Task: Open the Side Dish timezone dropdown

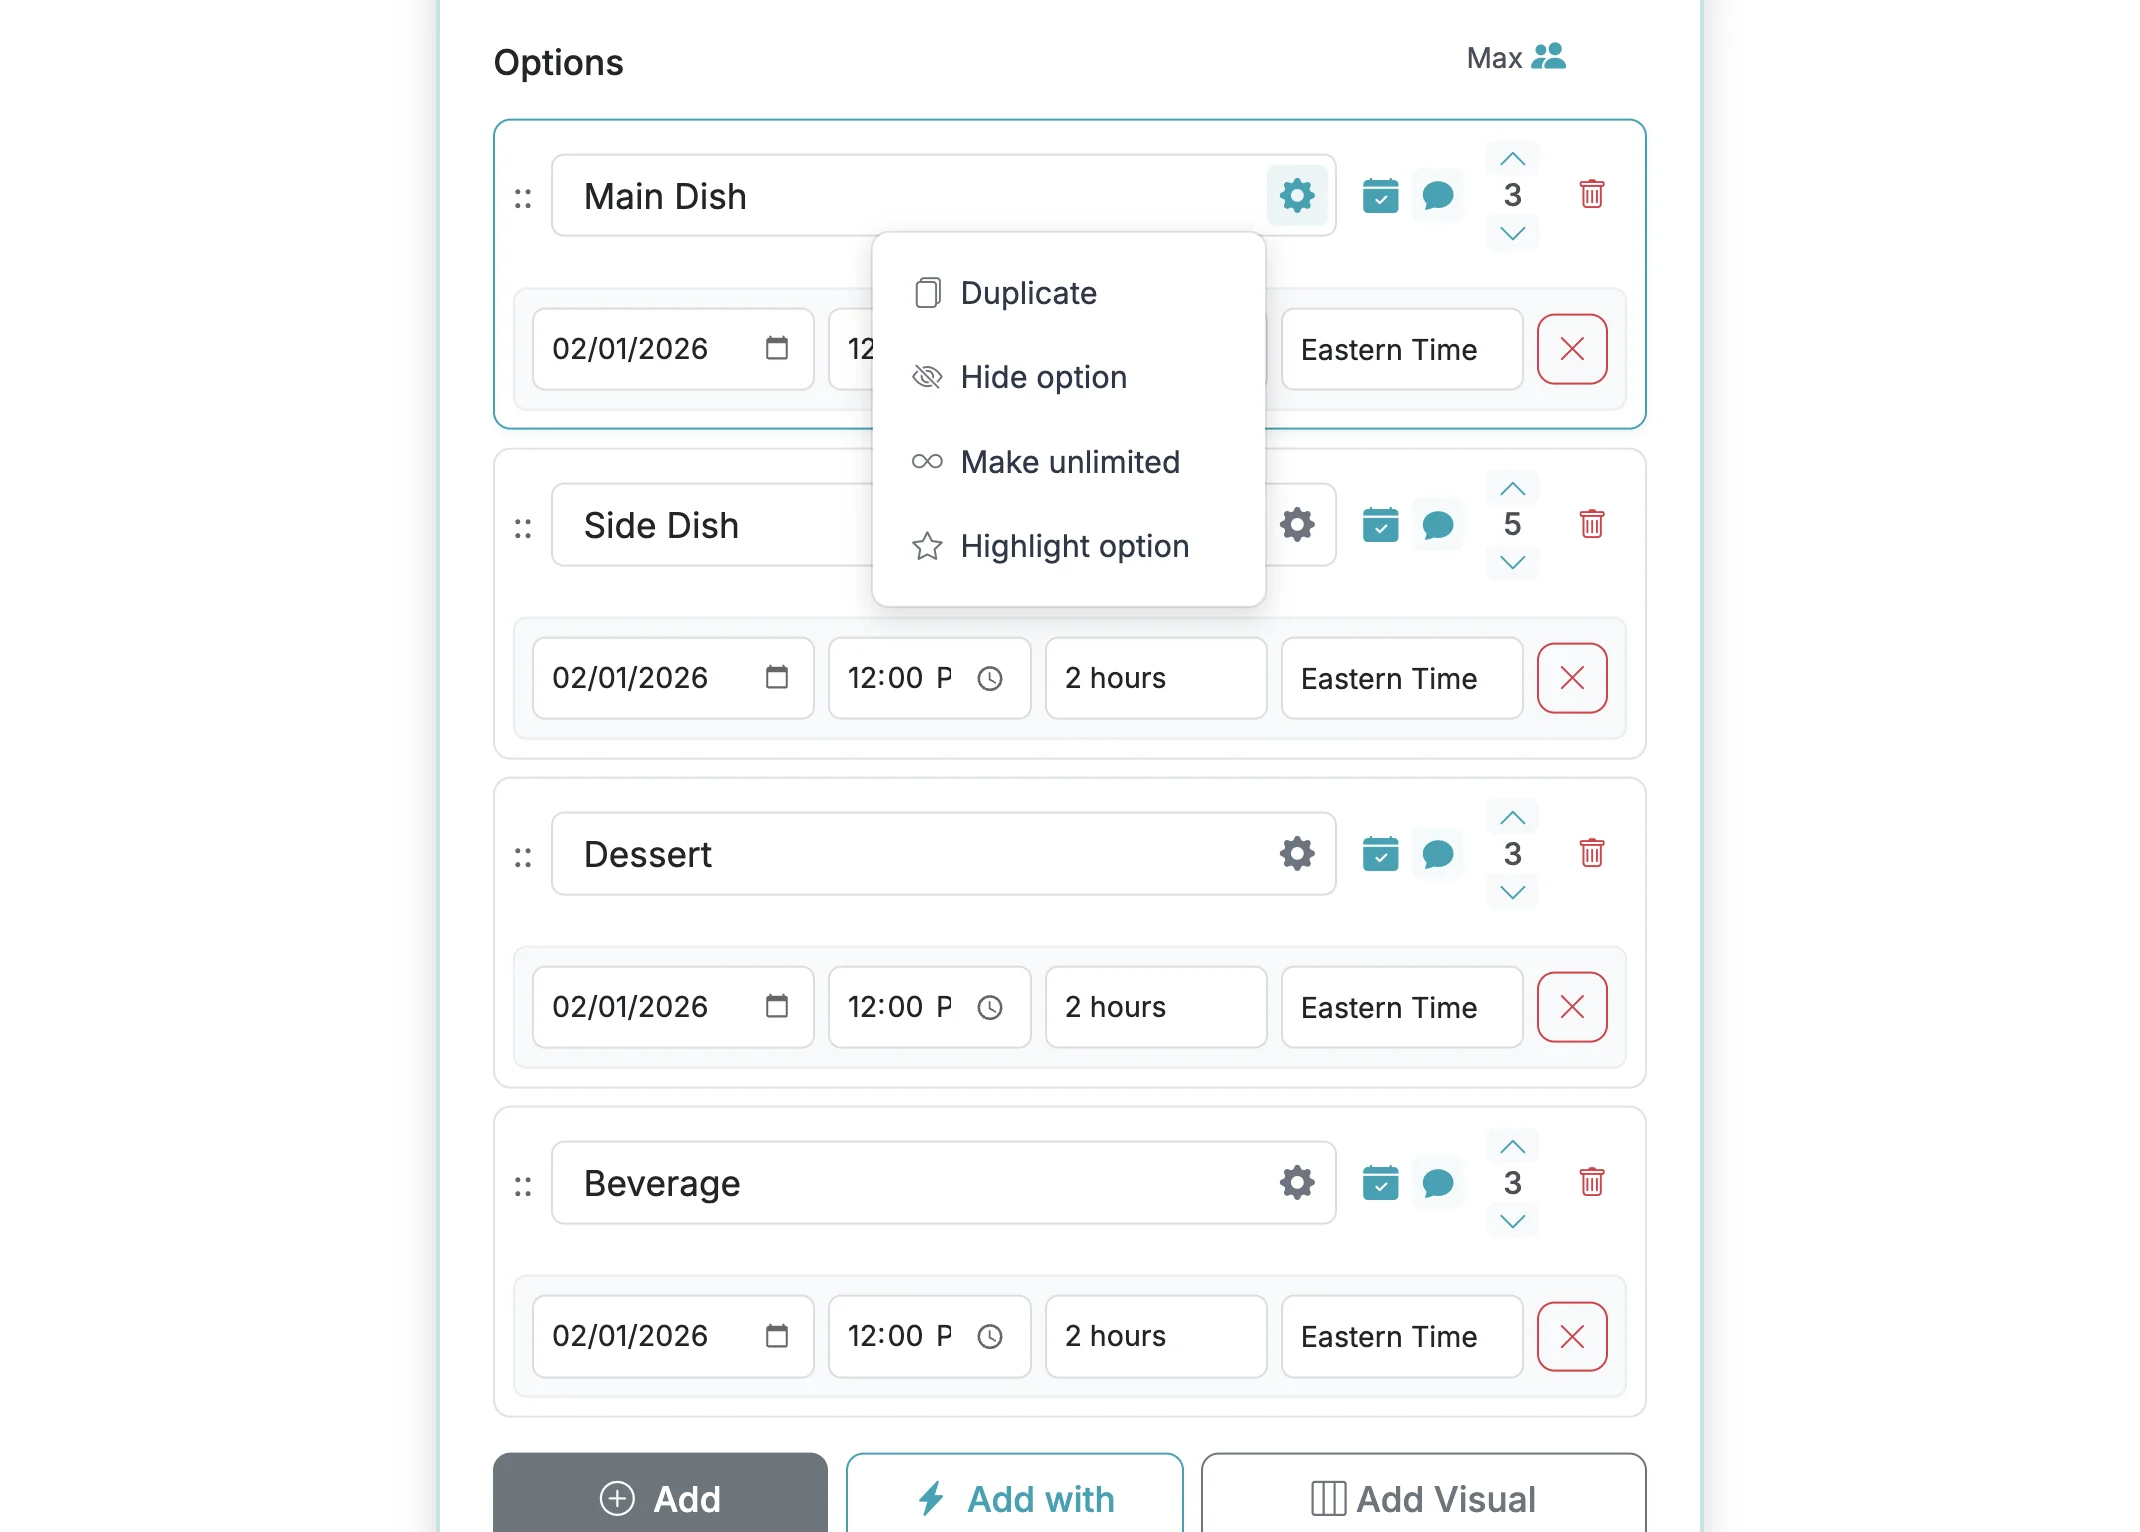Action: coord(1400,678)
